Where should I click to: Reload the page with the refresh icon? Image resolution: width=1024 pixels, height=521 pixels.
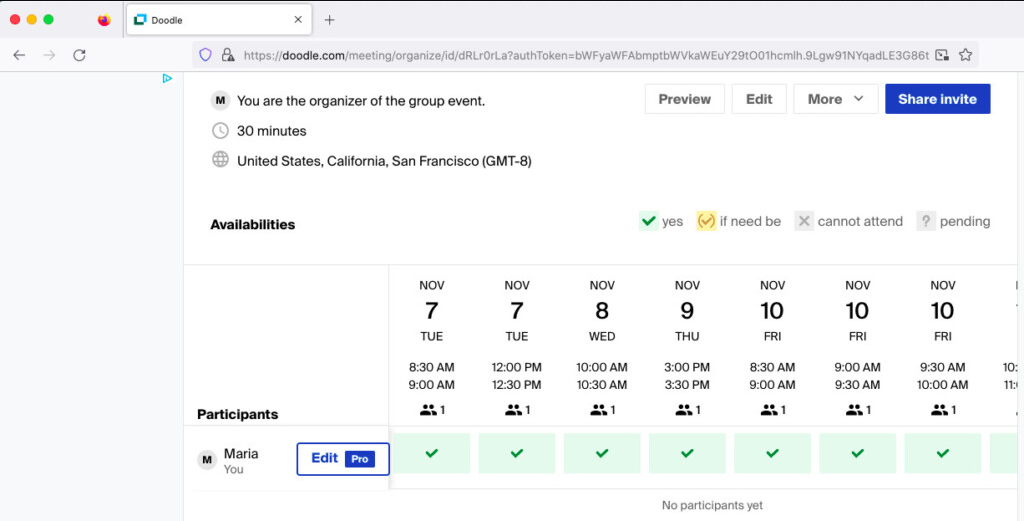pyautogui.click(x=79, y=55)
